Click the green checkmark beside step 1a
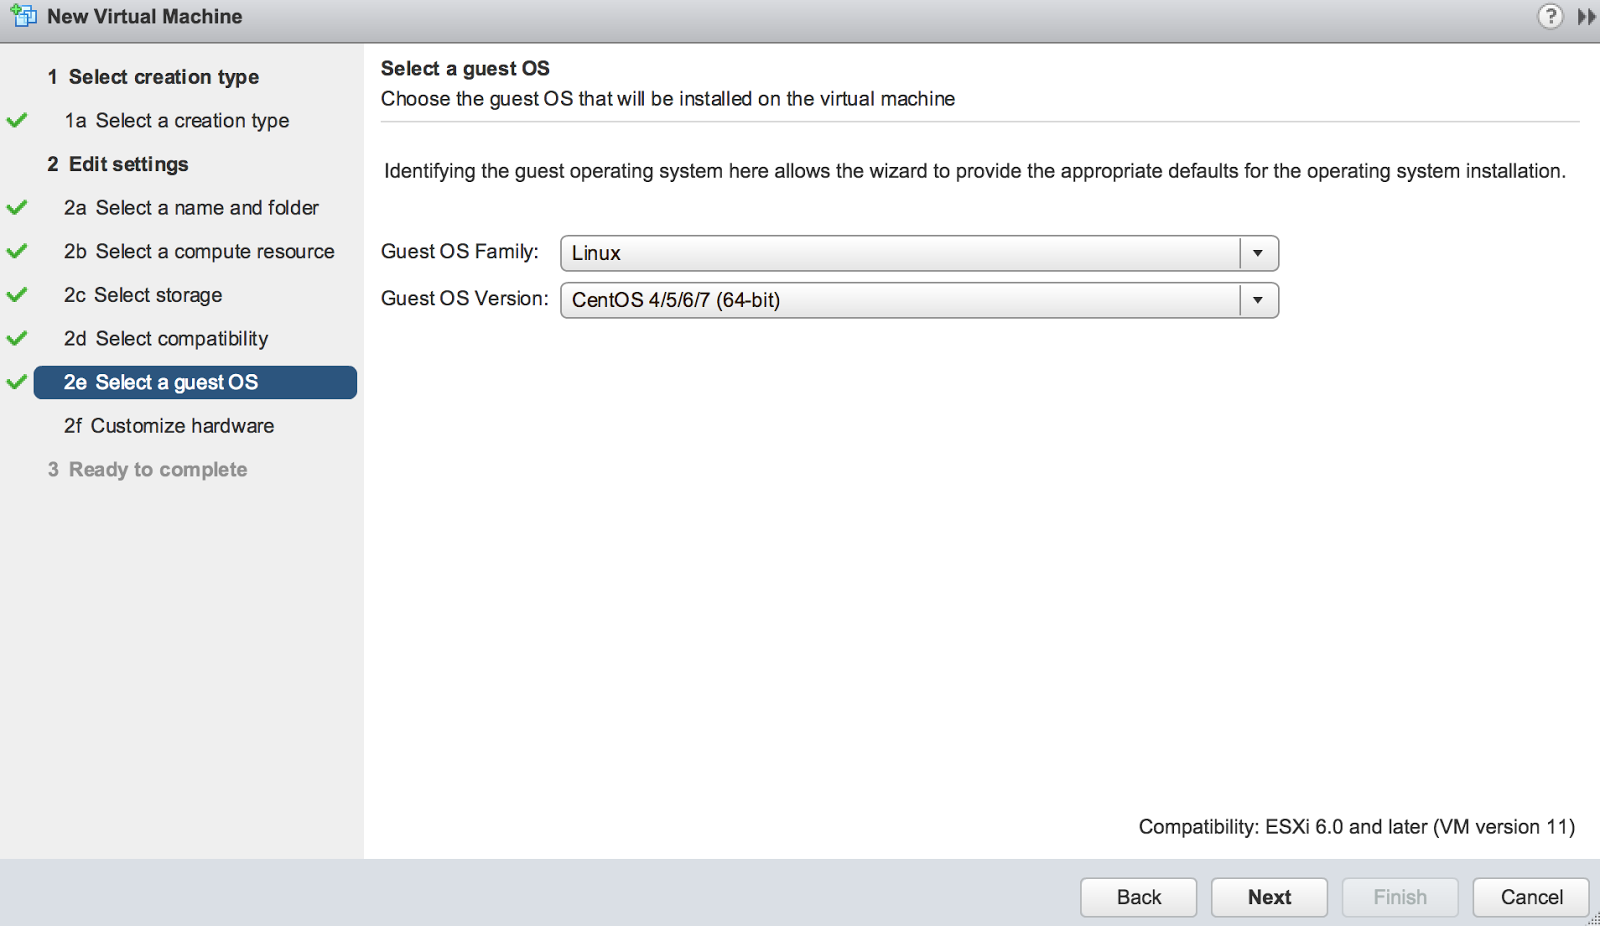The image size is (1600, 926). coord(17,120)
